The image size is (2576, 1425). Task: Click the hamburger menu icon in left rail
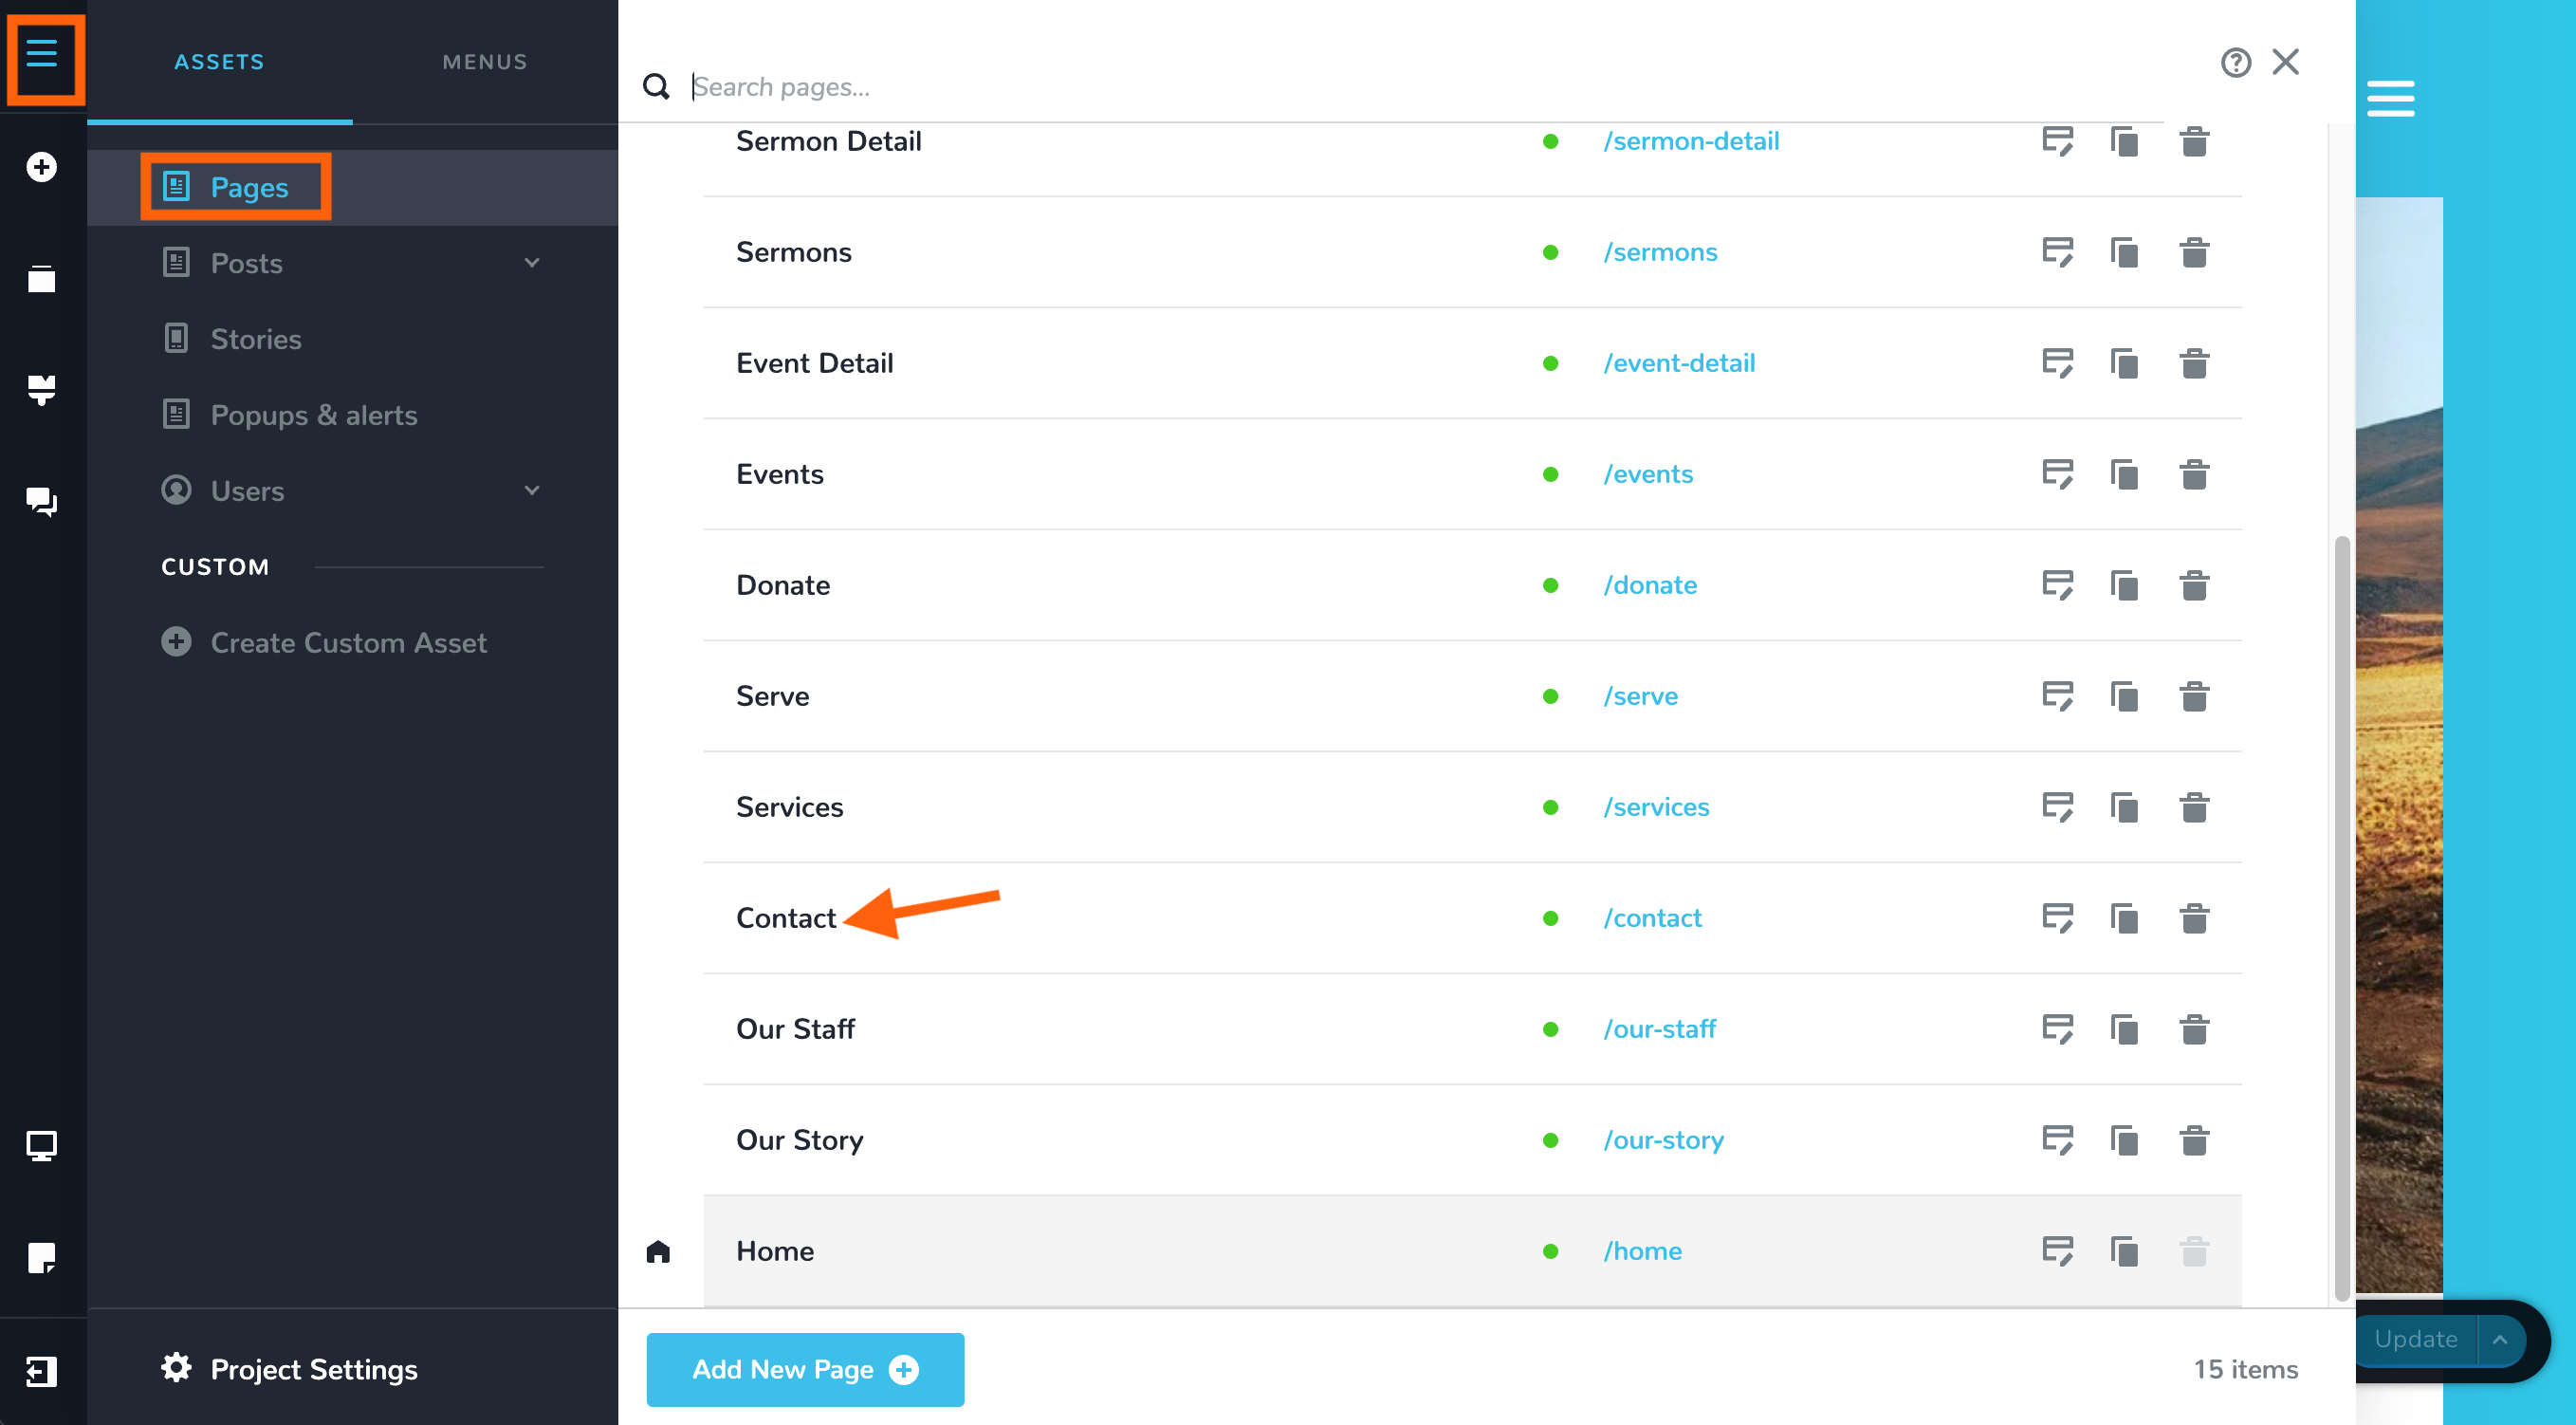coord(42,54)
